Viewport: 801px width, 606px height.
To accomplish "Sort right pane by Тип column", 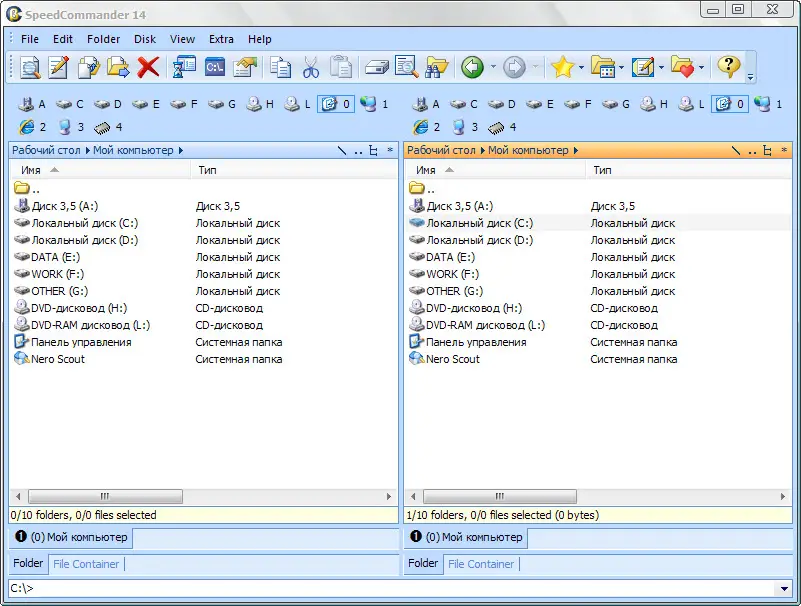I will pos(689,170).
